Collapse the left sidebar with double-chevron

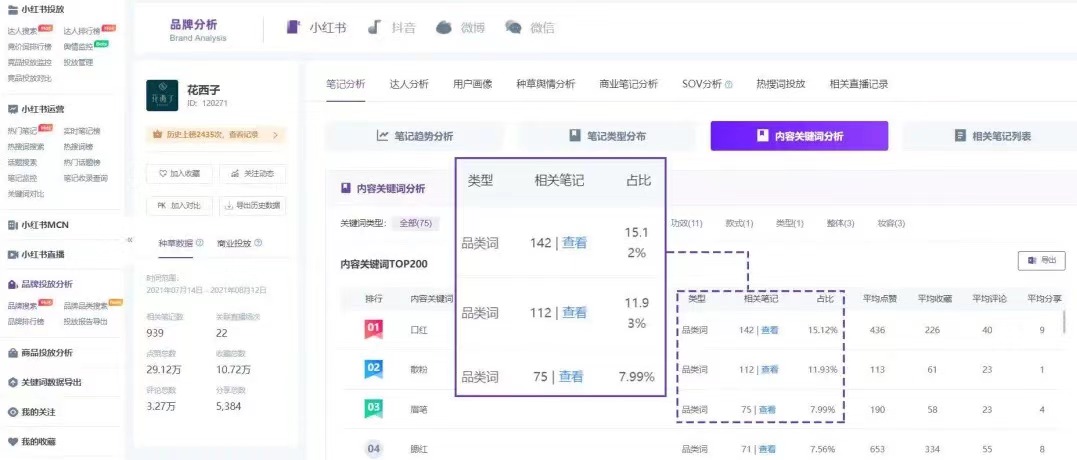click(x=130, y=240)
